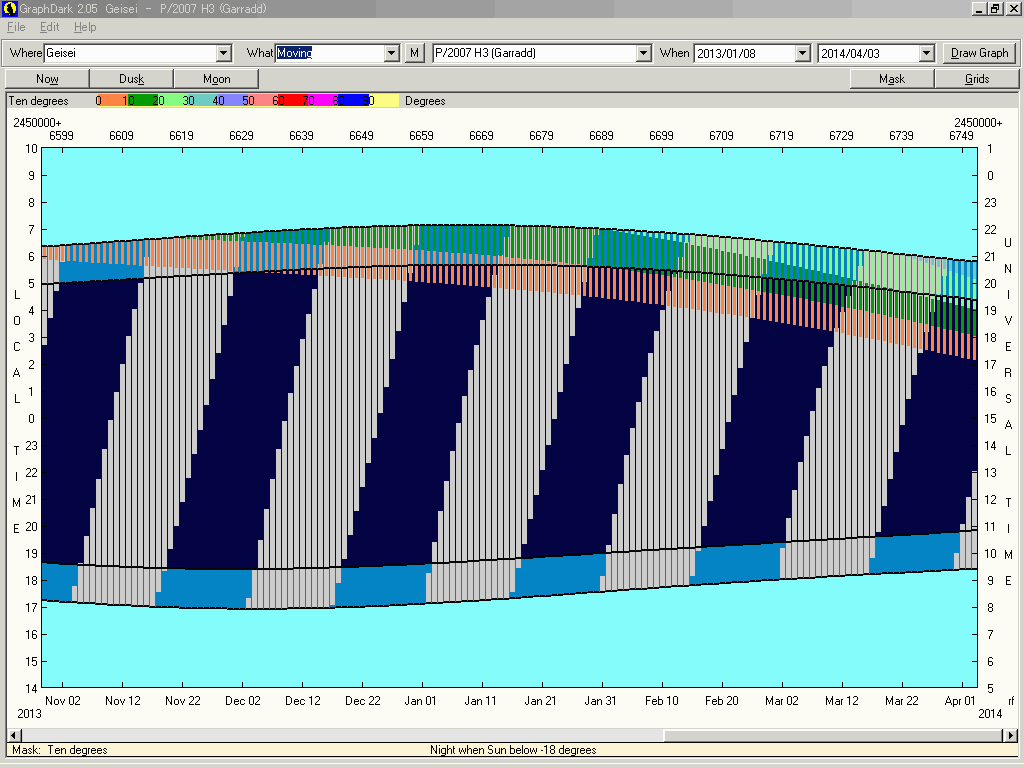Click the "Mar 22" date axis label

902,701
